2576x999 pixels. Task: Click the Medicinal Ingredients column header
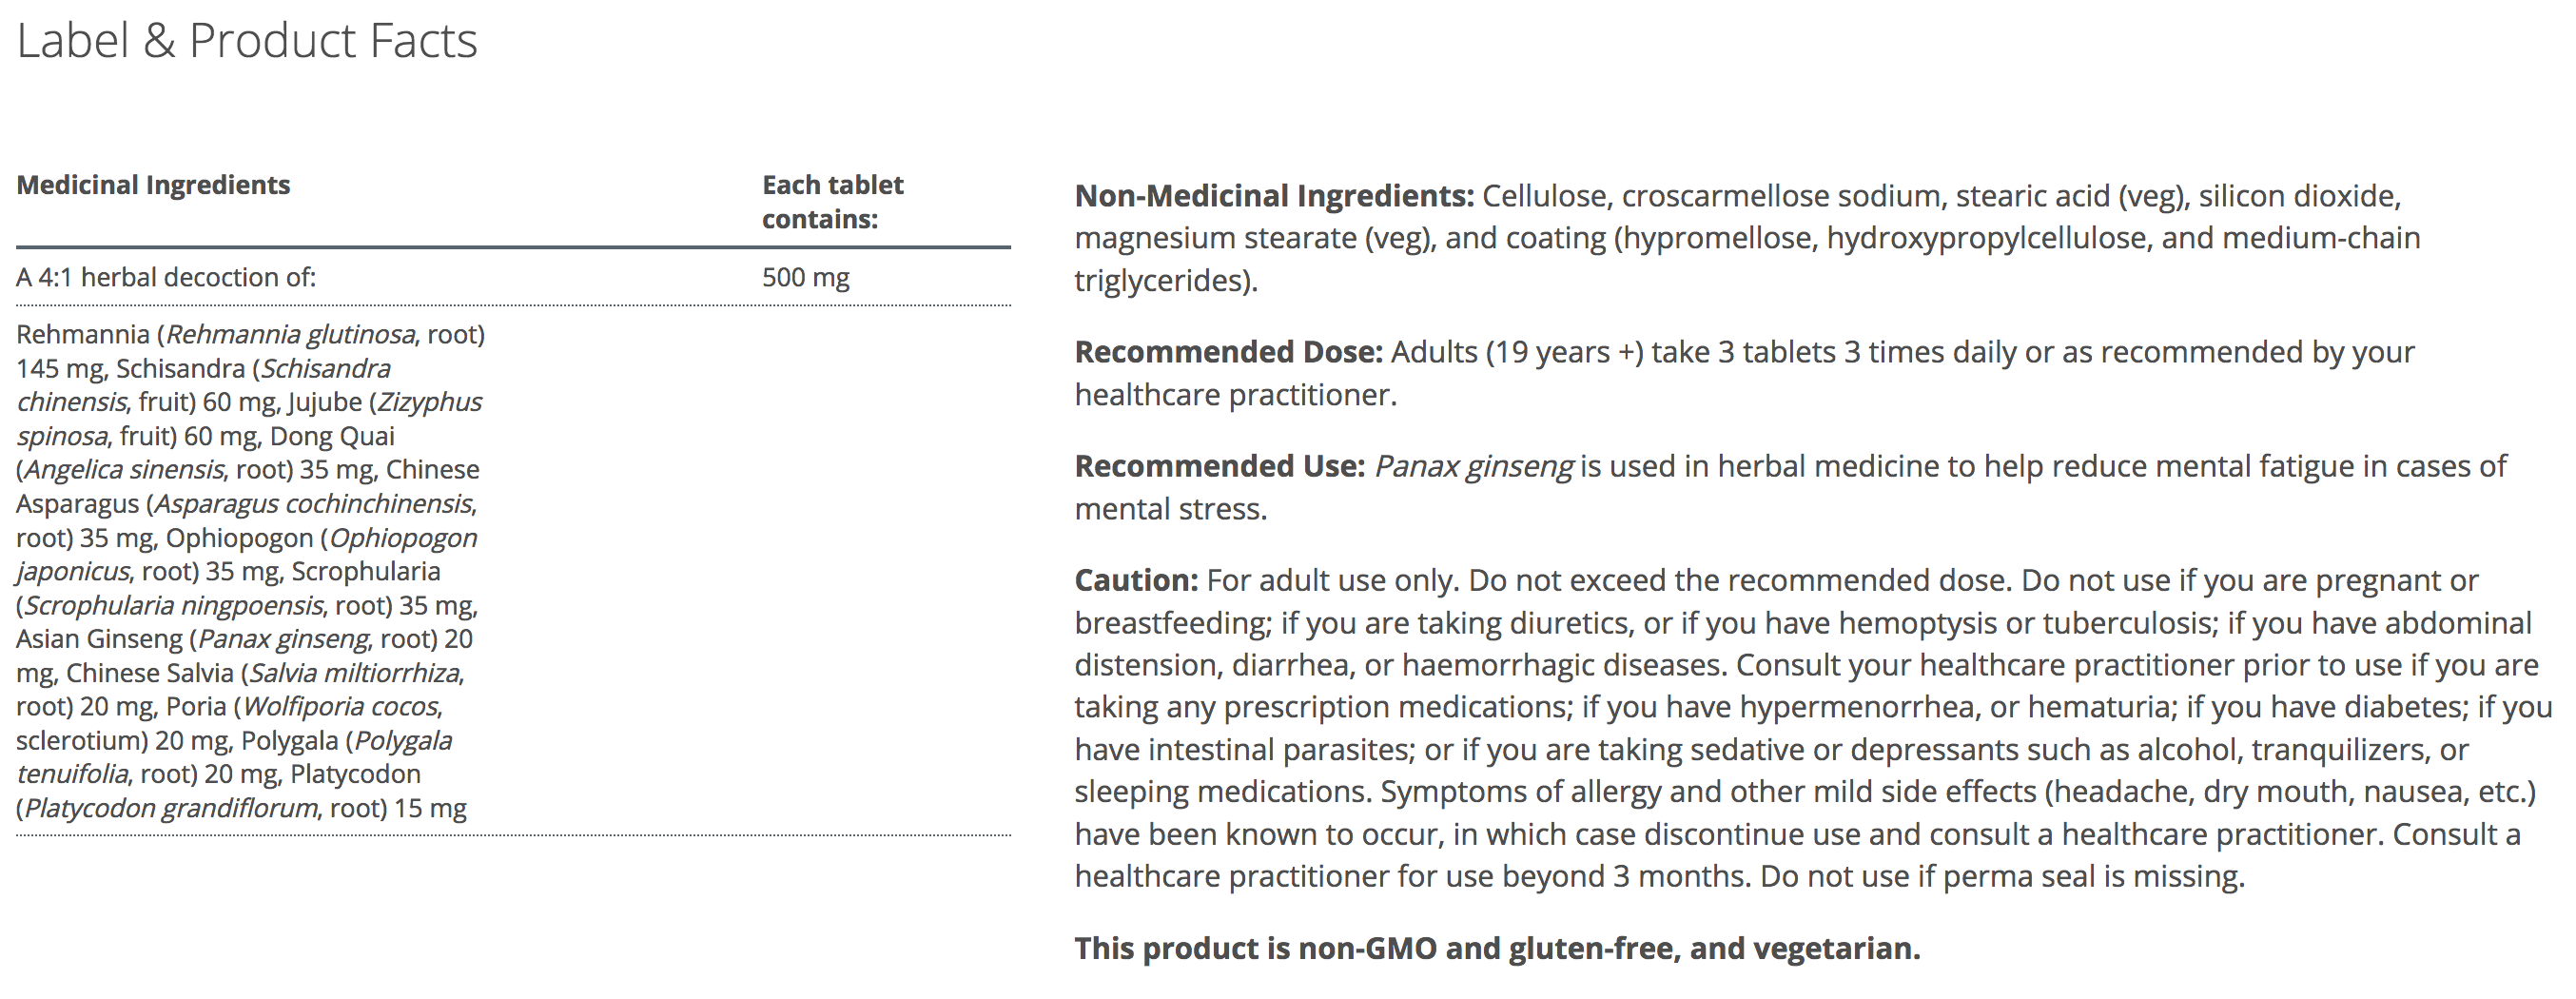(x=153, y=185)
